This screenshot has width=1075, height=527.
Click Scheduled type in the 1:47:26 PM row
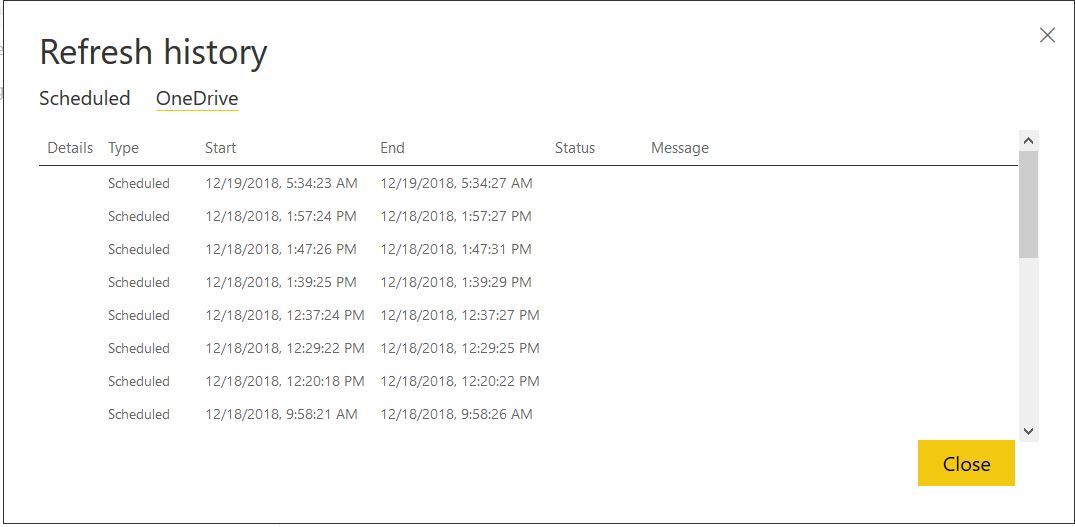[138, 249]
